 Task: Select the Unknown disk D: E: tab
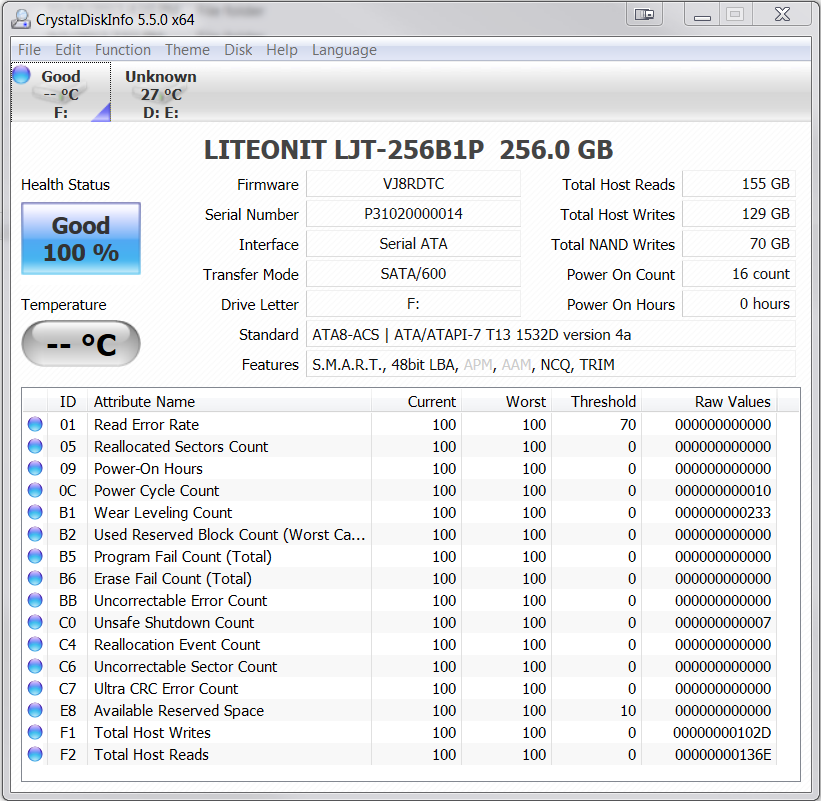tap(160, 94)
